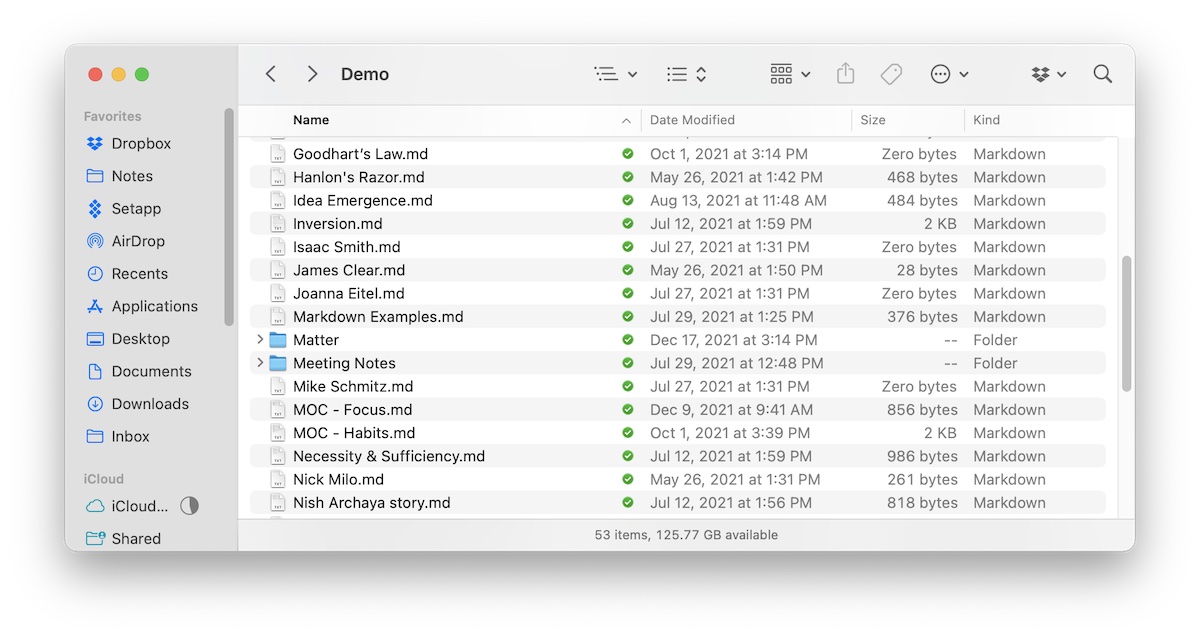The image size is (1200, 637).
Task: Sort by the Size column header
Action: [873, 120]
